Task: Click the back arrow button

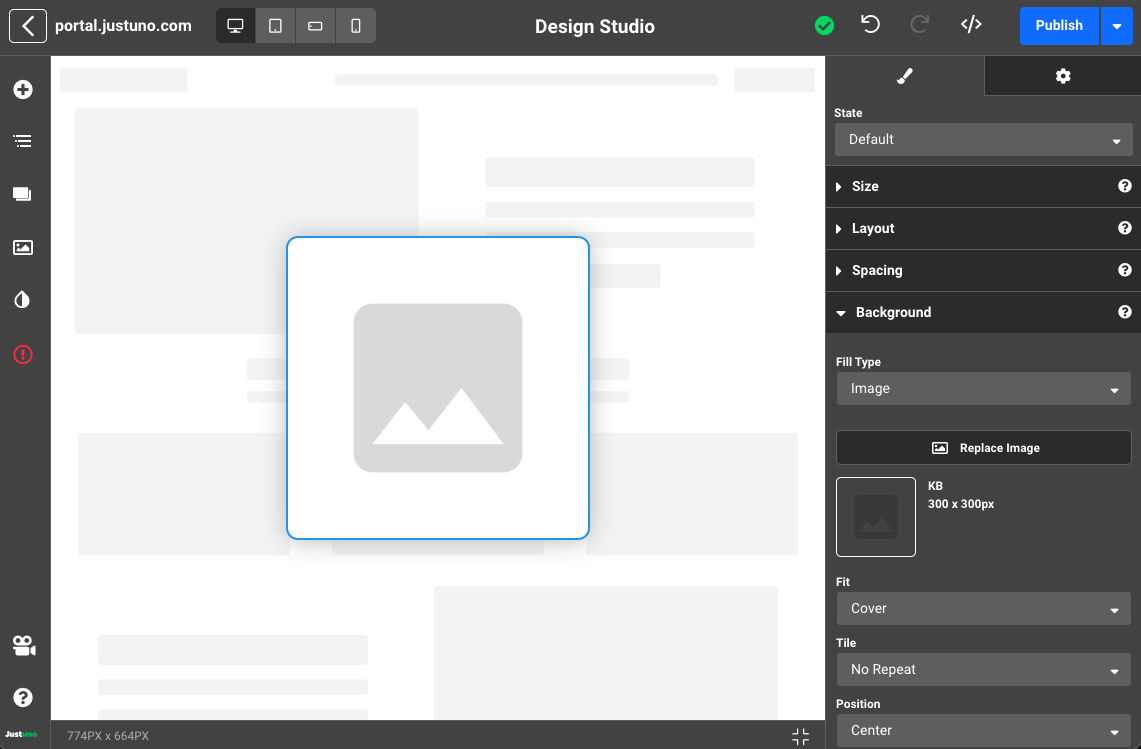Action: tap(28, 26)
